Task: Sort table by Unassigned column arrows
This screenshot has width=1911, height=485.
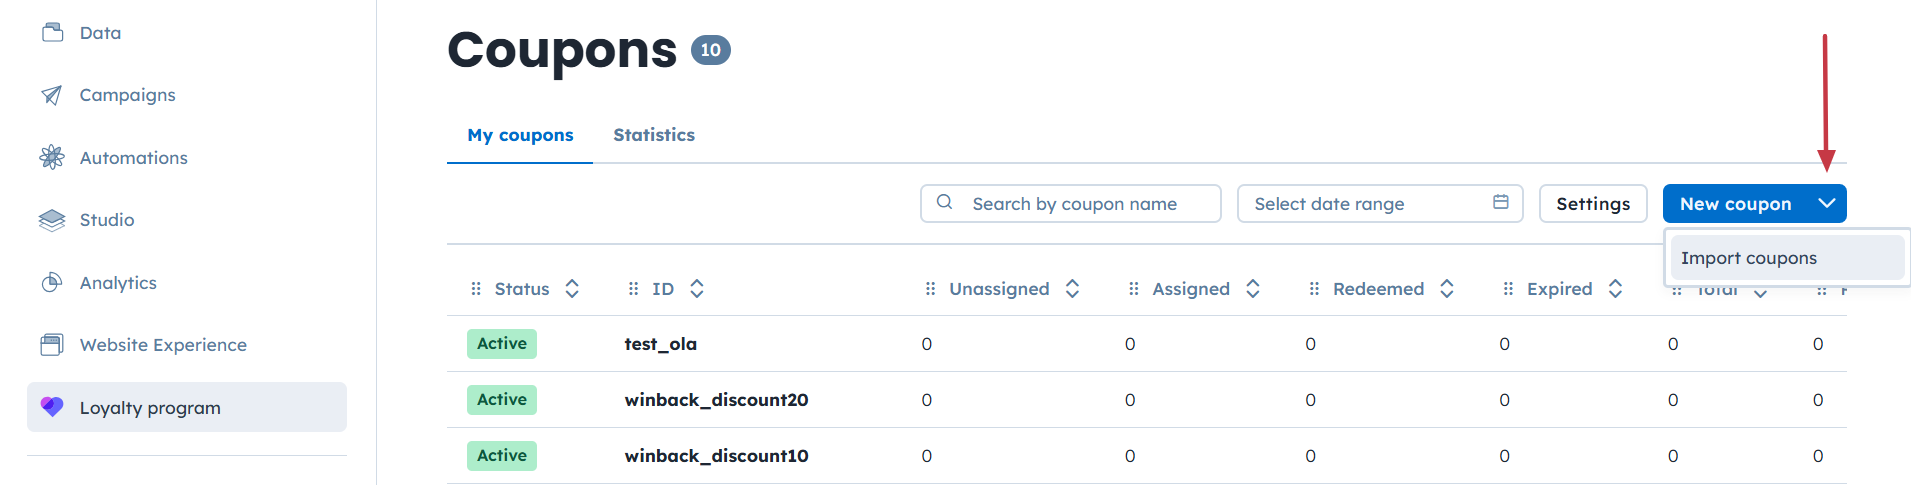Action: [1072, 289]
